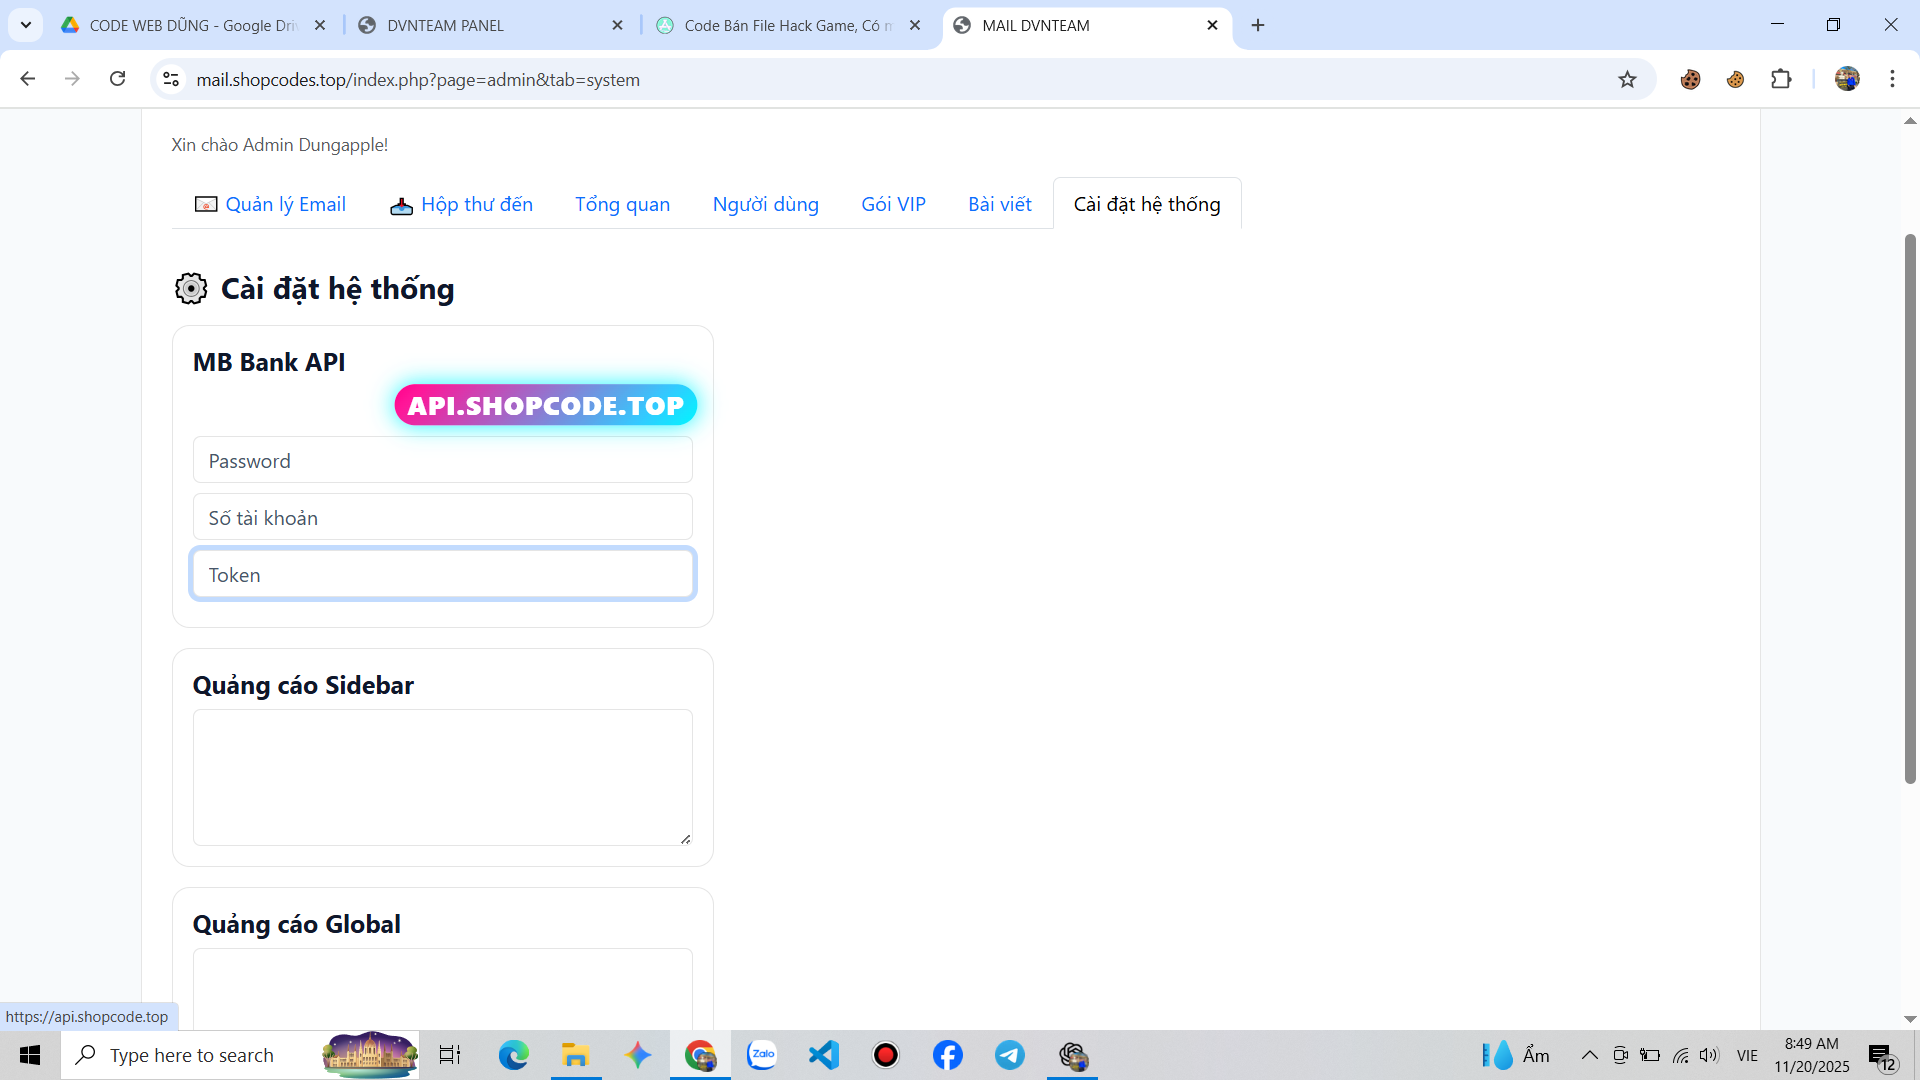
Task: Open Facebook from the taskbar
Action: tap(948, 1055)
